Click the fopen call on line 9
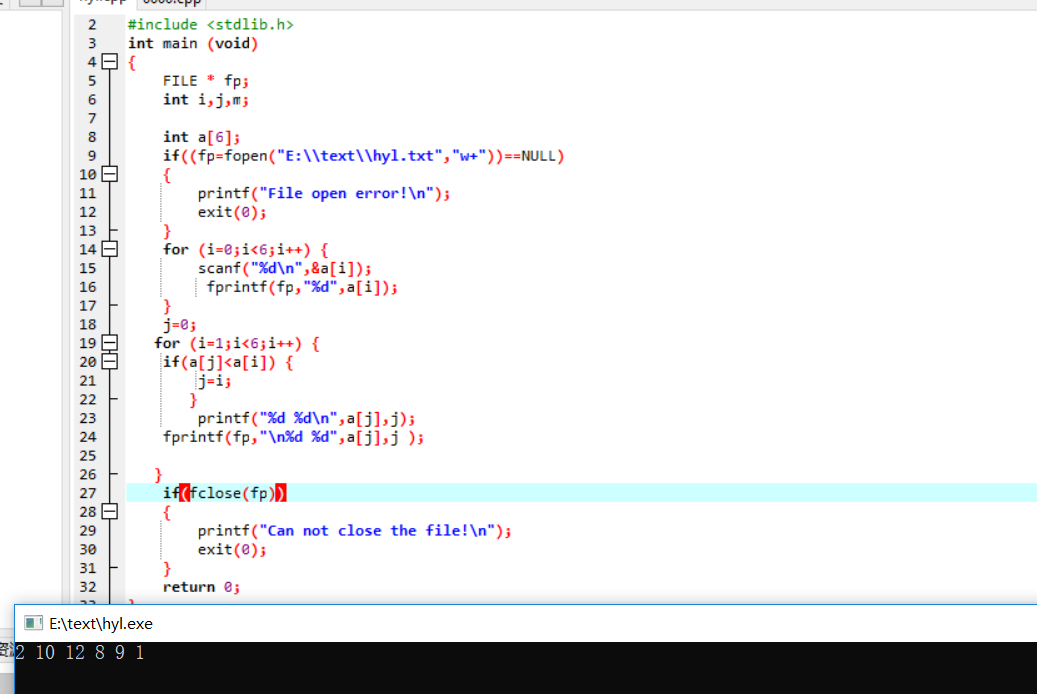Screen dimensions: 1037x694 coord(363,155)
